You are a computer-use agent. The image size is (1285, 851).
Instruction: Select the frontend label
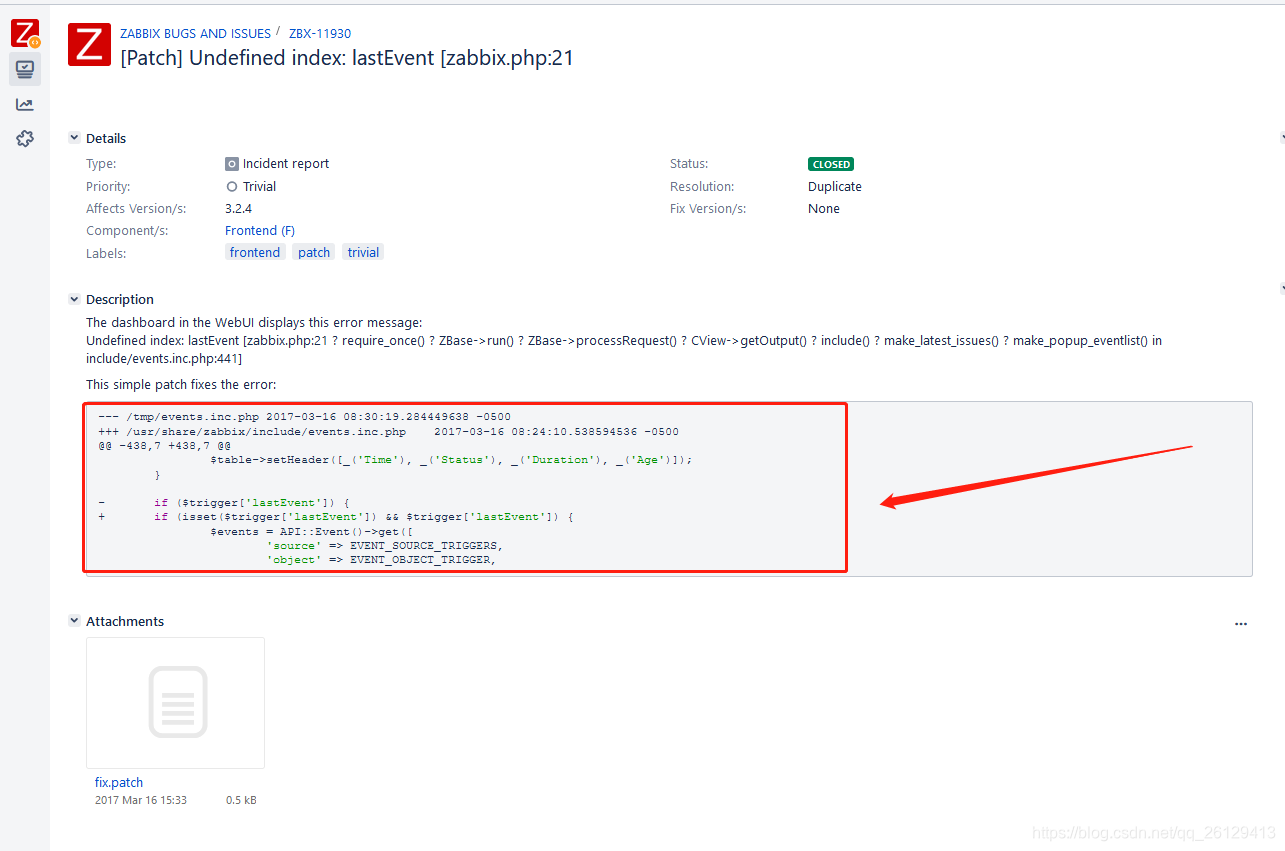click(x=255, y=253)
